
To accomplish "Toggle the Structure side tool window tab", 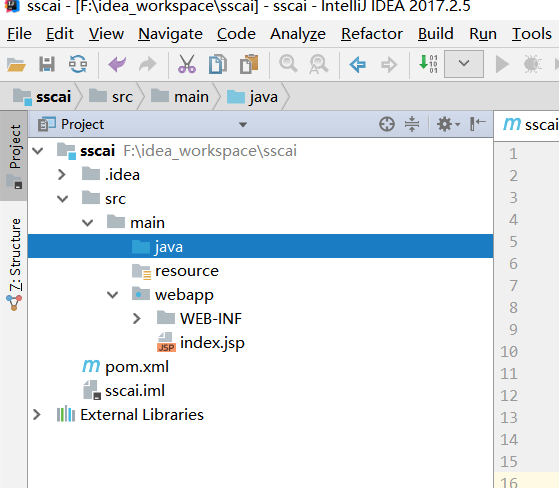I will pyautogui.click(x=14, y=264).
